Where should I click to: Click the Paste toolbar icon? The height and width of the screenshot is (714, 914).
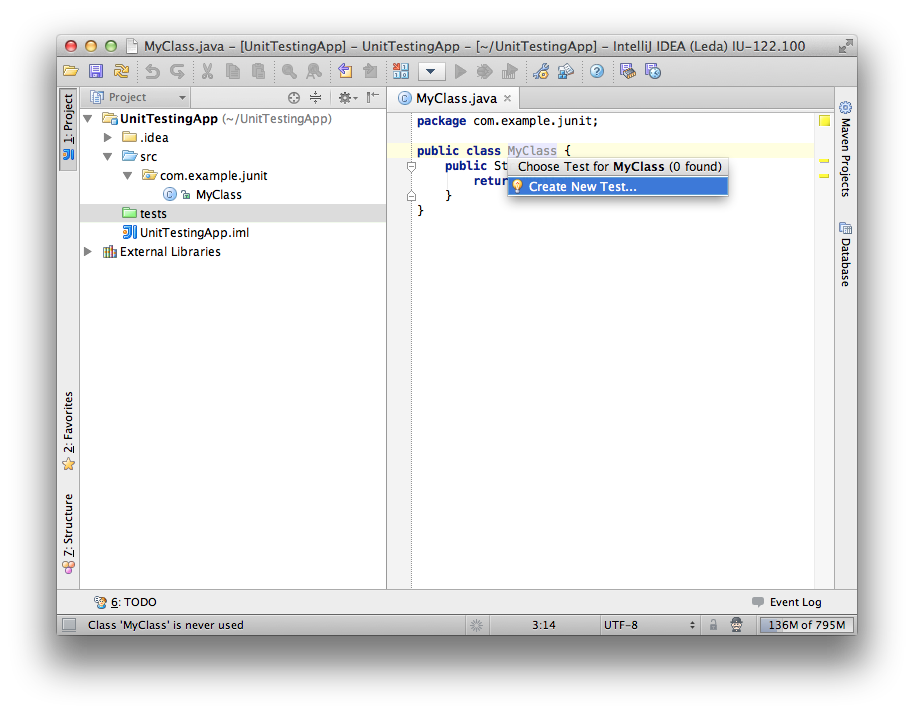258,71
